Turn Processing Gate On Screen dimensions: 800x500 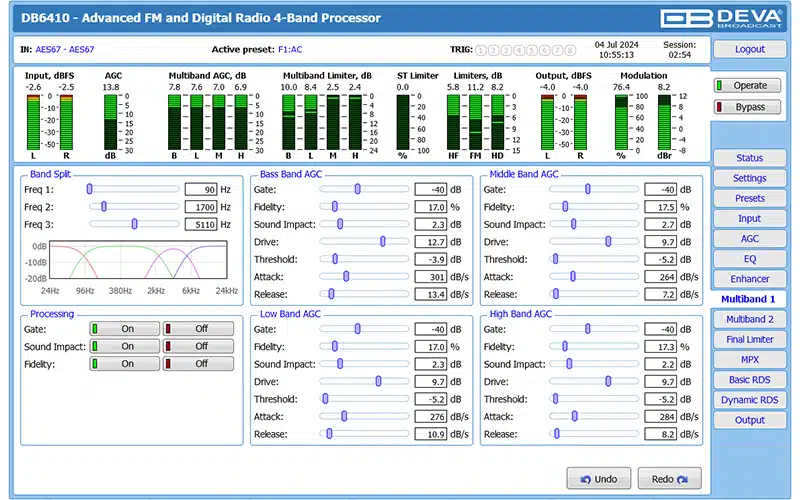[x=125, y=329]
